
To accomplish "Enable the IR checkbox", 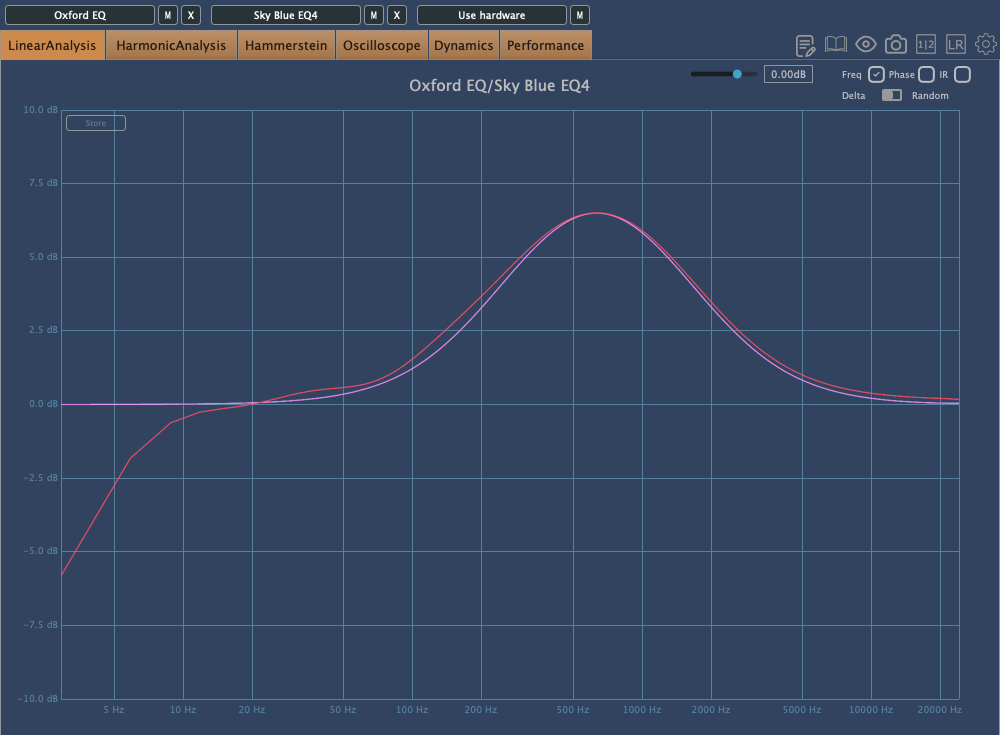I will [962, 75].
